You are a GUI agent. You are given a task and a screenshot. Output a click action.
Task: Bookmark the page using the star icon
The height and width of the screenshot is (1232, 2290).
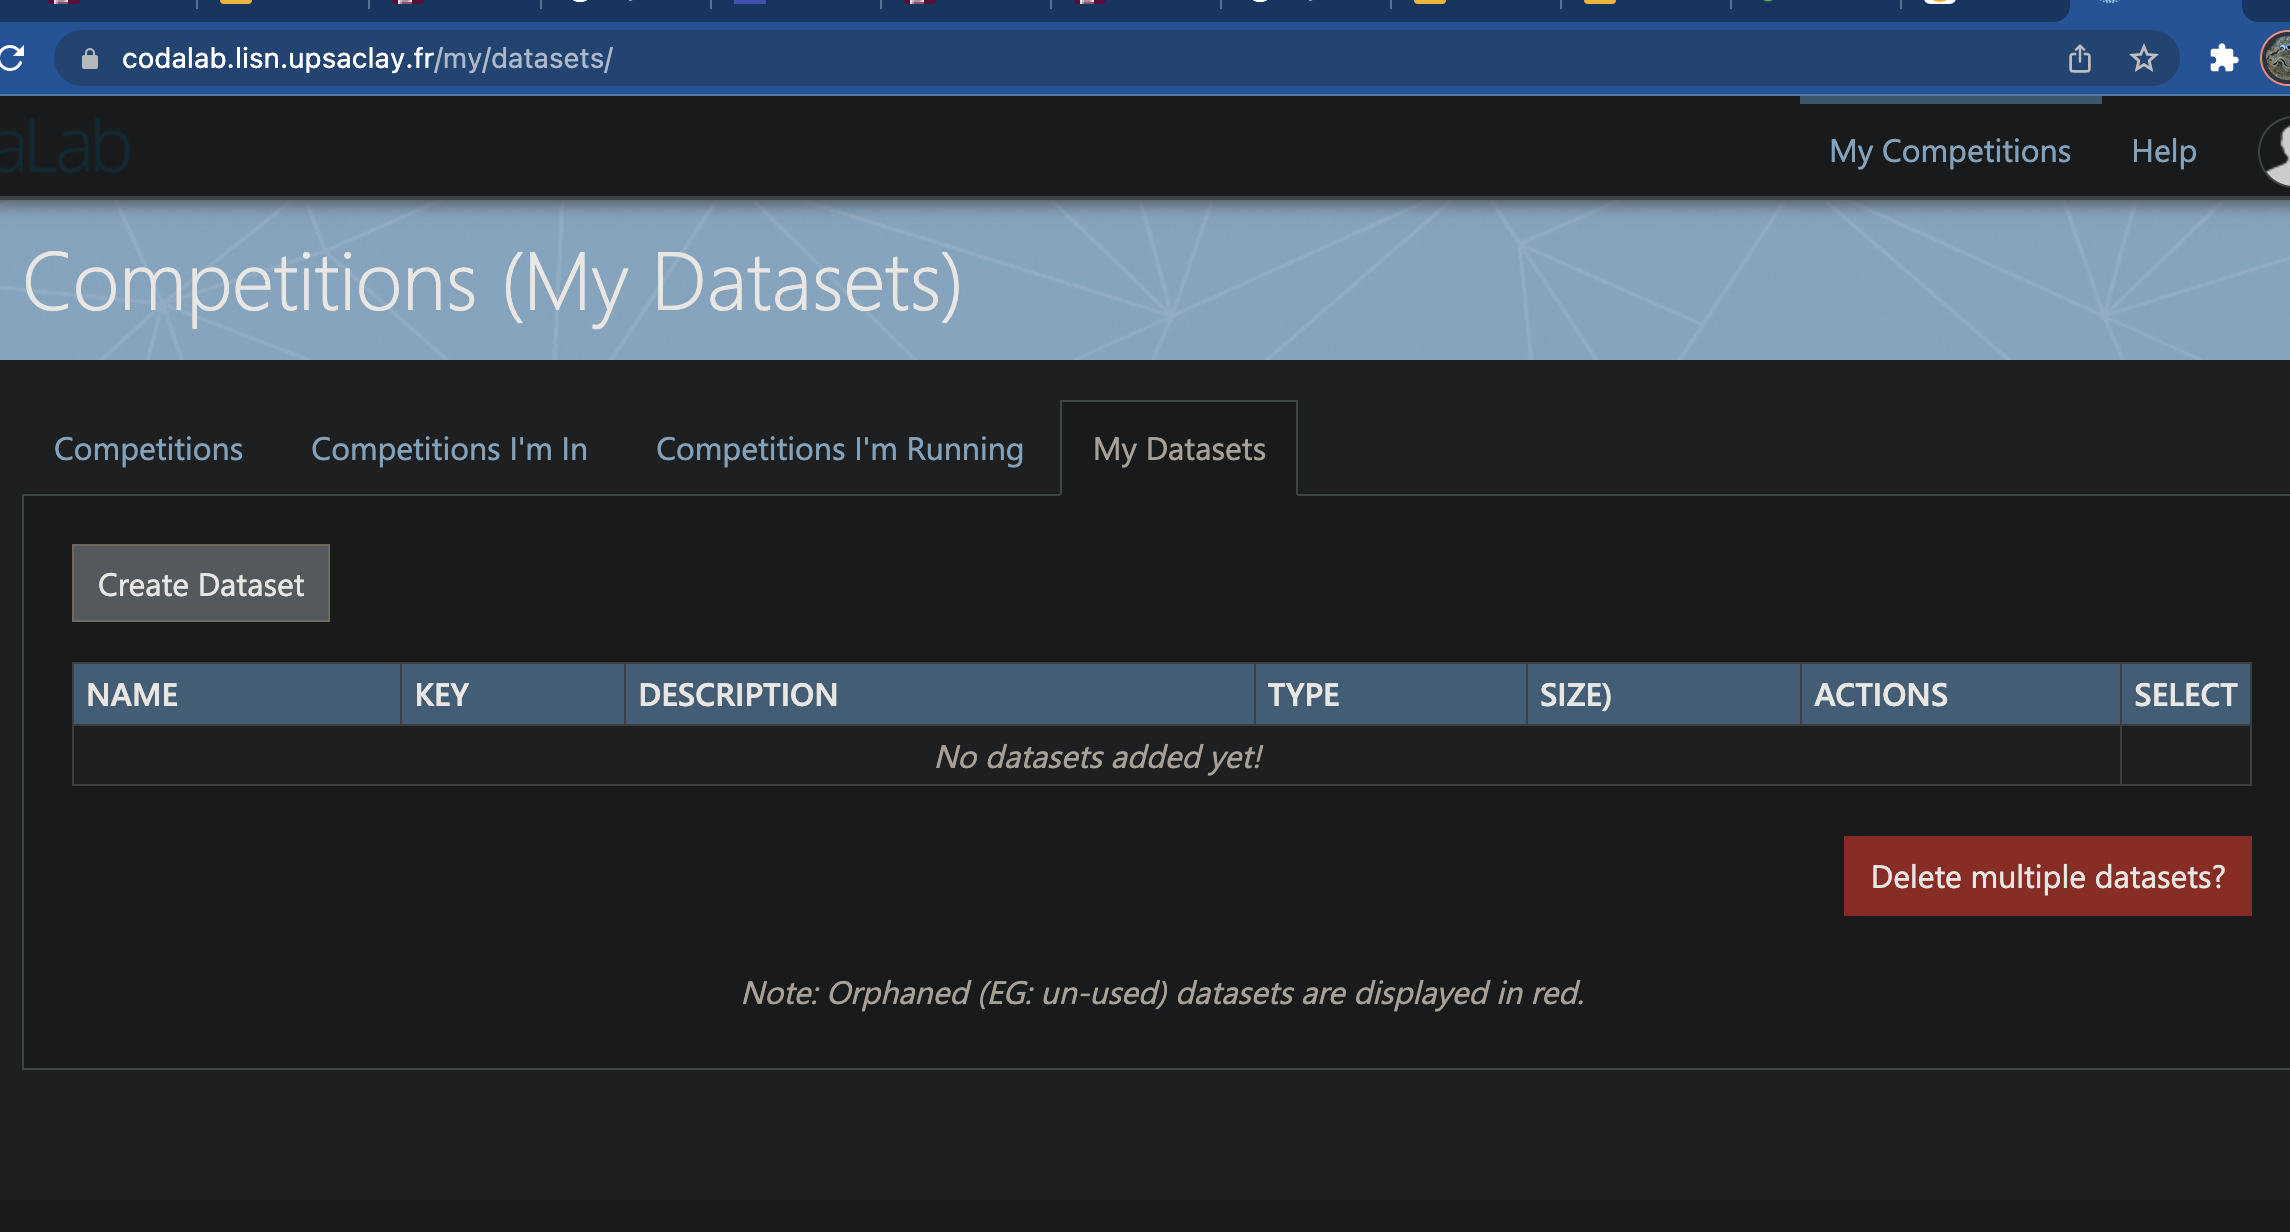coord(2143,58)
